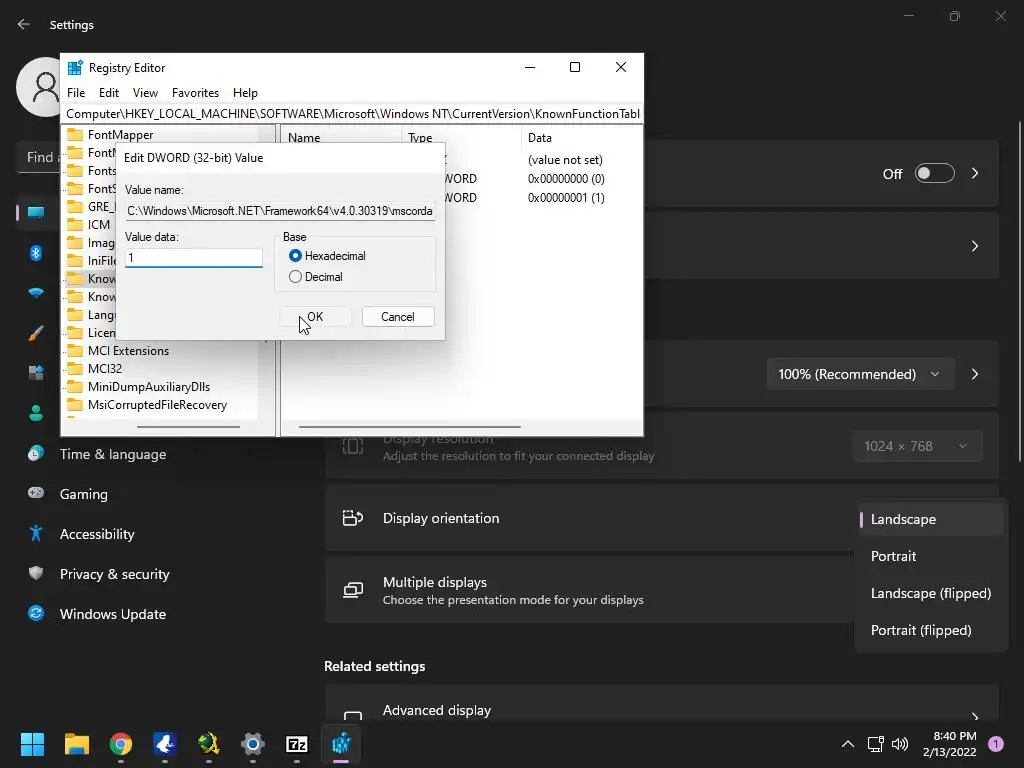Click the volume speaker tray icon

[x=900, y=744]
